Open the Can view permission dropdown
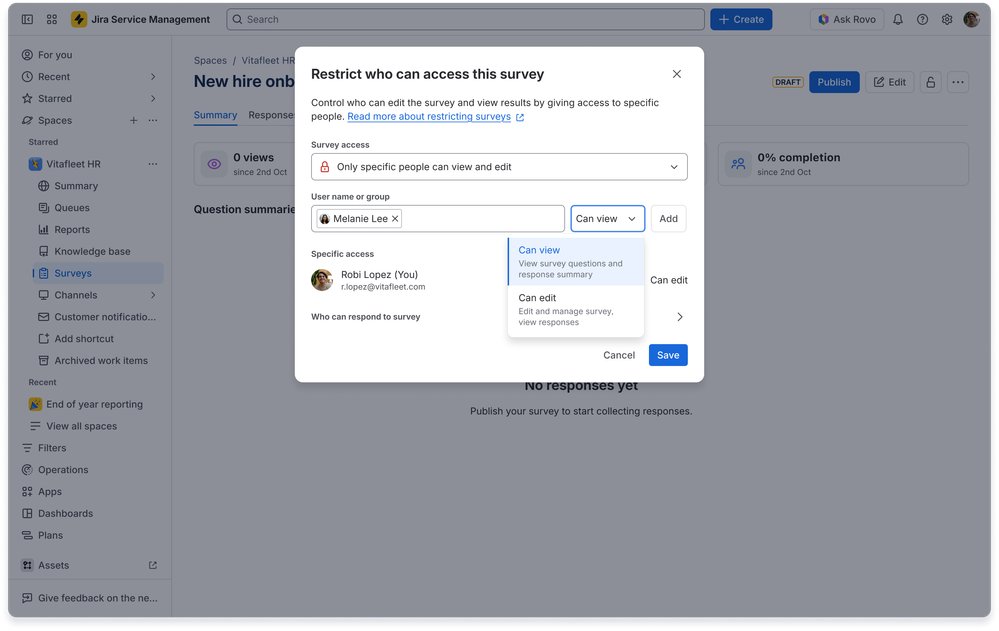999x631 pixels. click(607, 218)
